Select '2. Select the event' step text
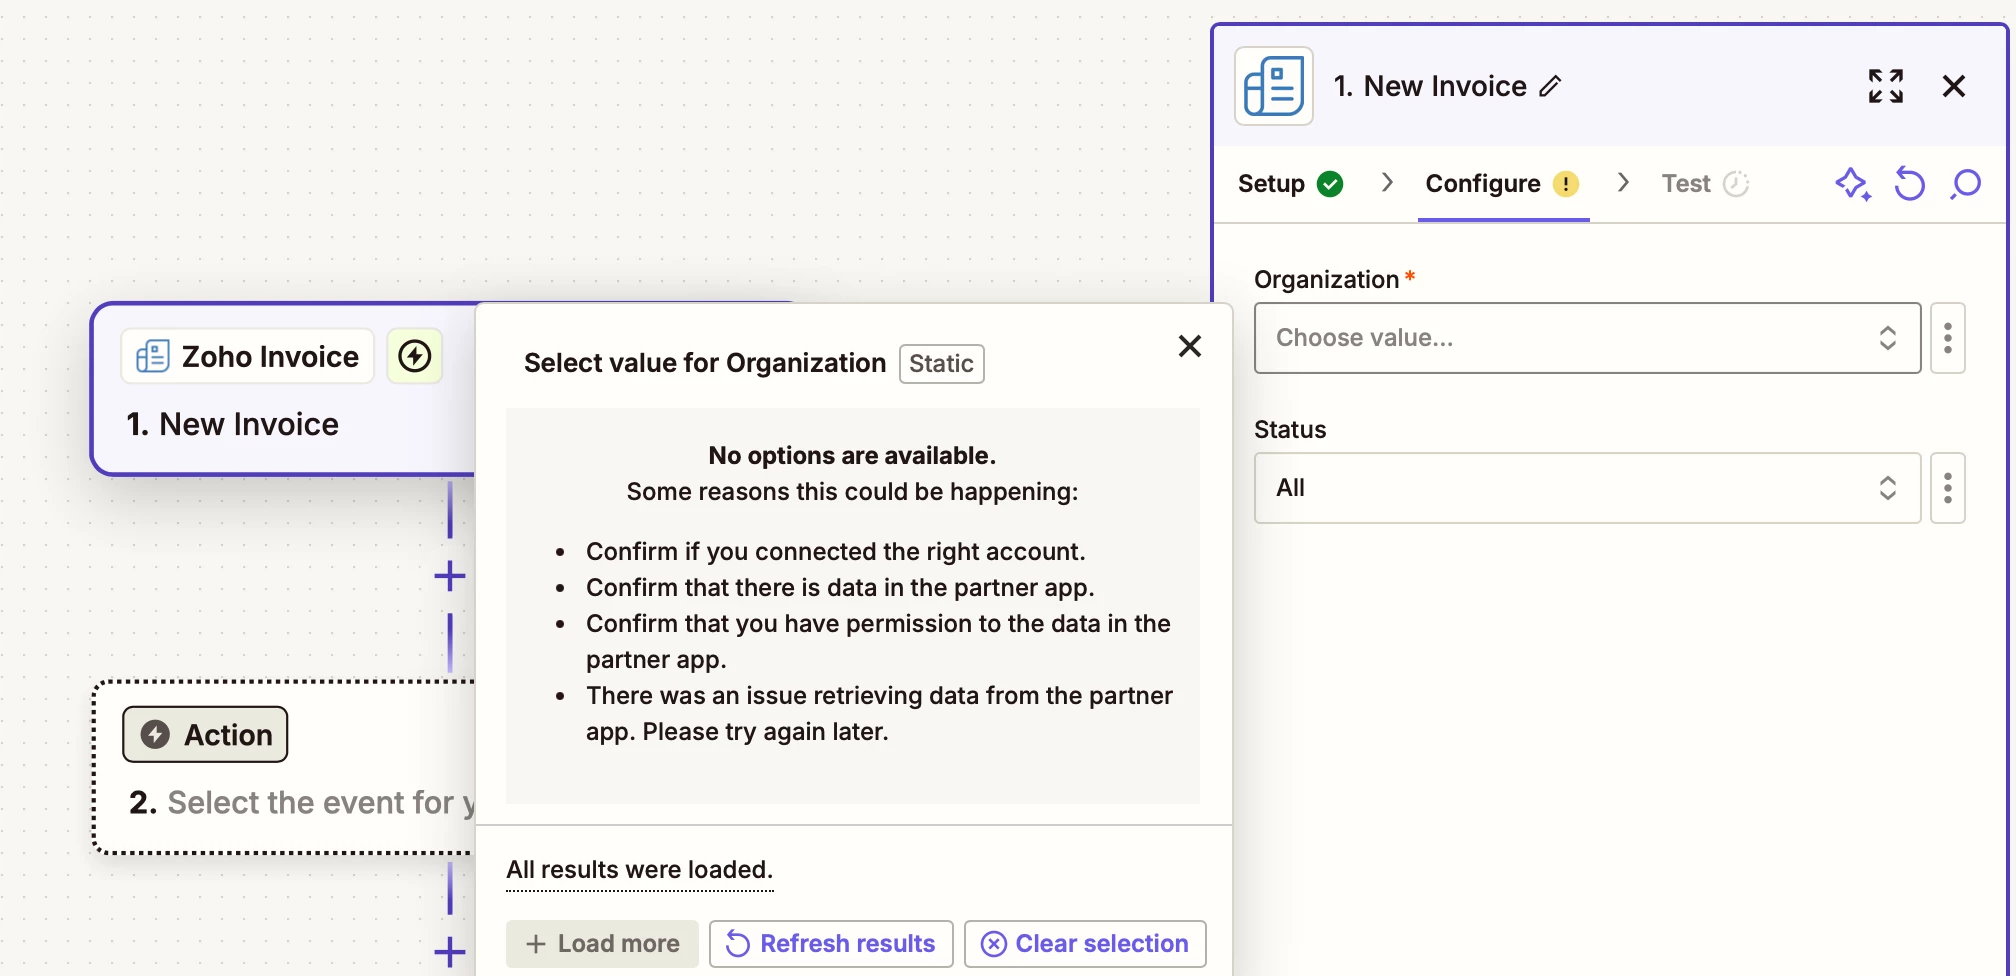The image size is (2016, 976). pyautogui.click(x=301, y=803)
